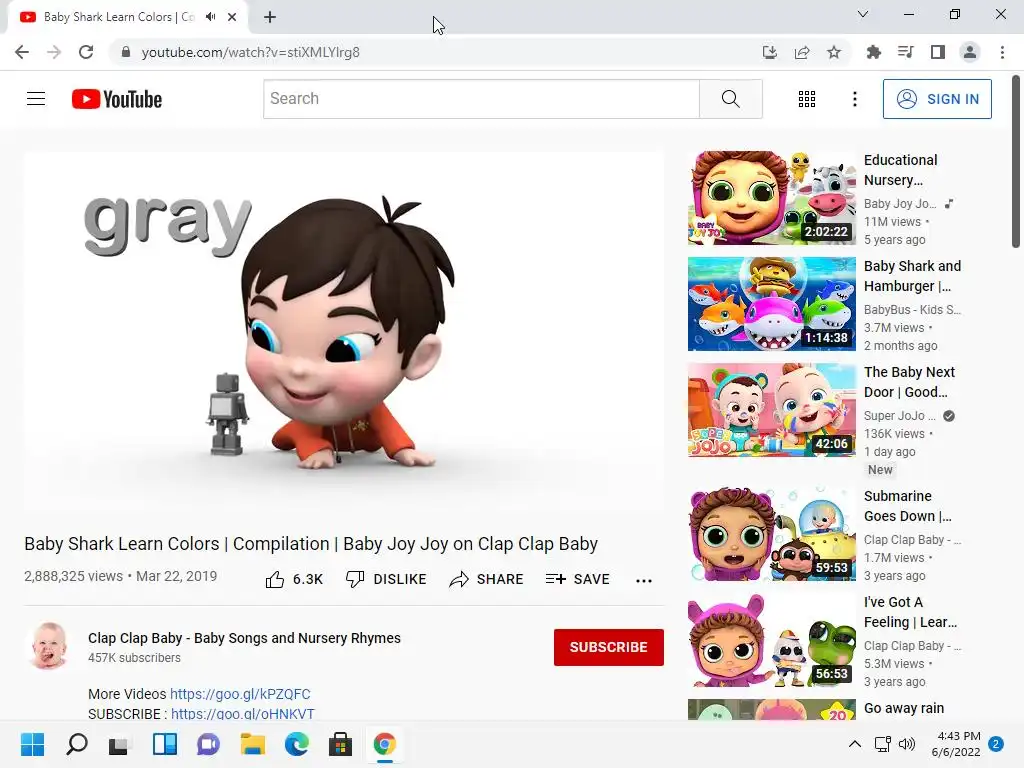Open the clock showing 4:43 PM
Image resolution: width=1024 pixels, height=768 pixels.
click(956, 744)
